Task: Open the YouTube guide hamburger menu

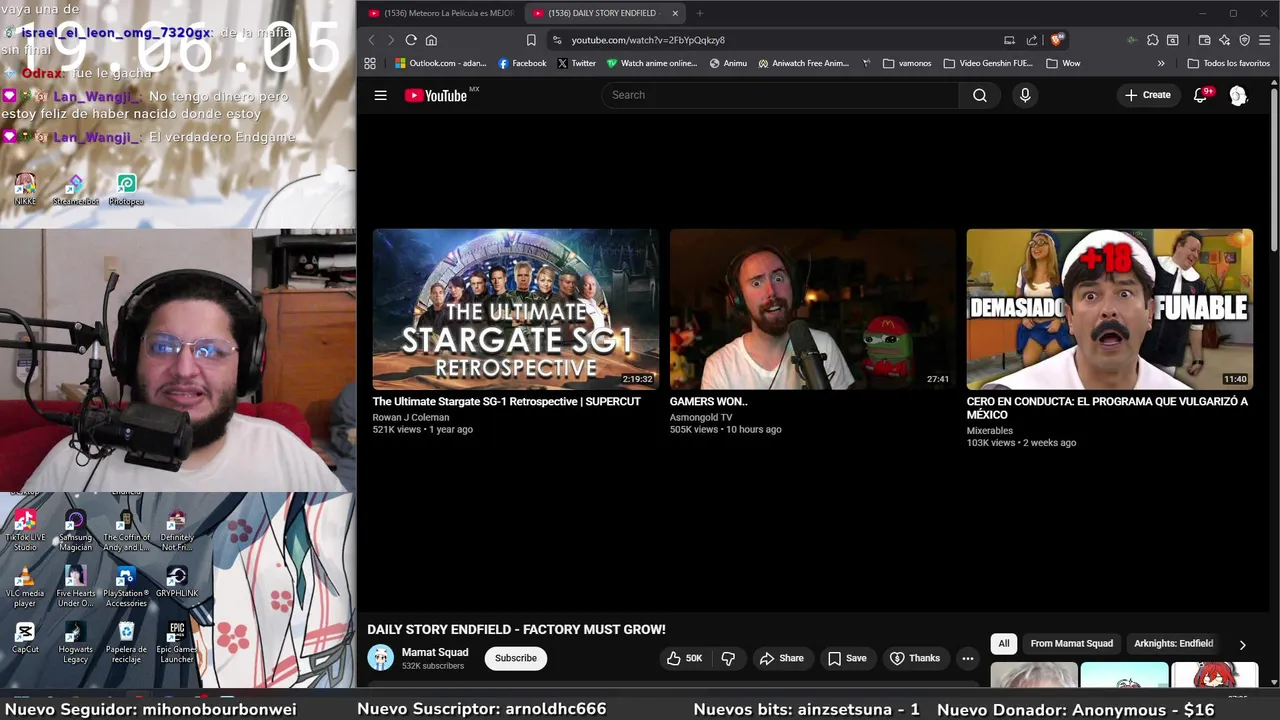Action: [380, 95]
